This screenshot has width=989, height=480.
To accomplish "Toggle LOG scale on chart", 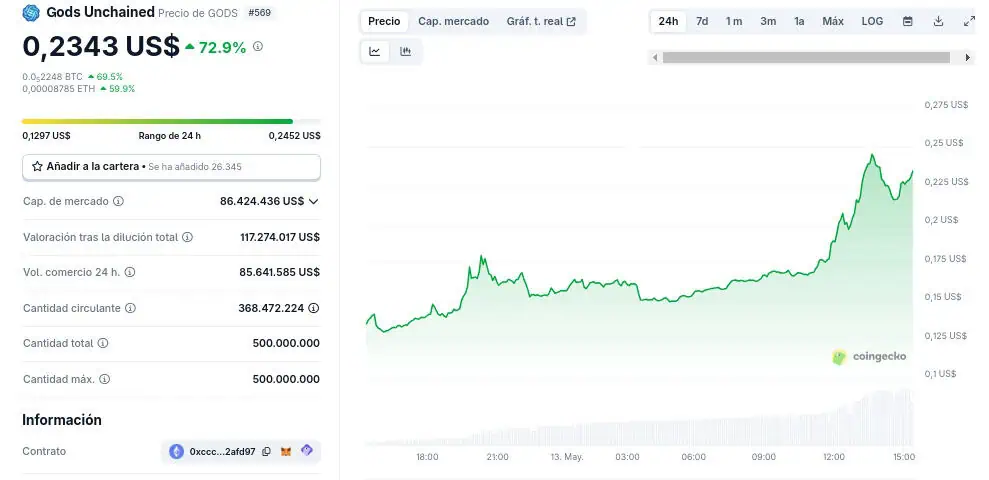I will tap(872, 21).
